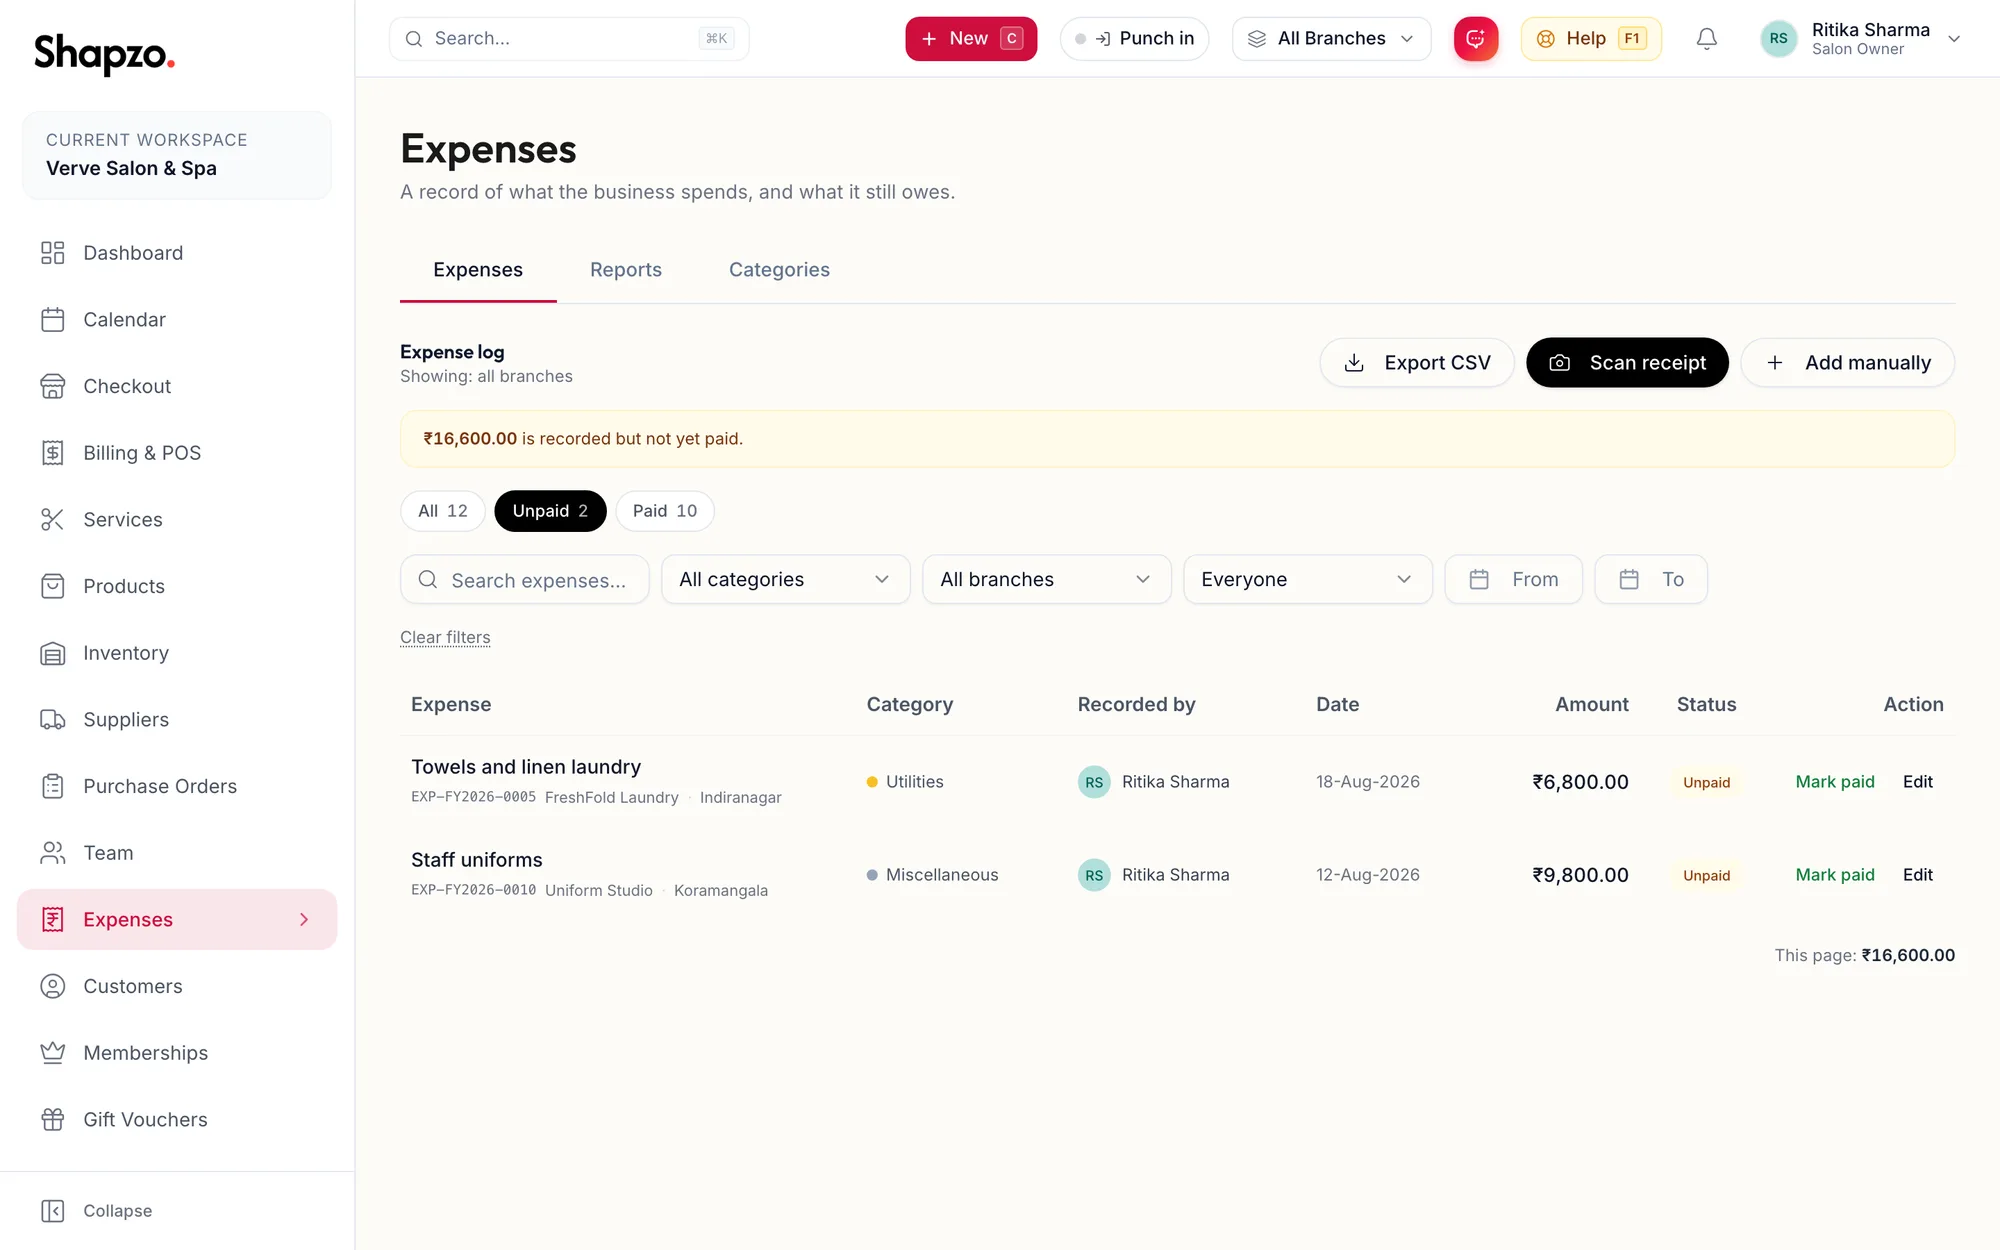Viewport: 2000px width, 1250px height.
Task: Click Scan receipt button
Action: click(x=1627, y=363)
